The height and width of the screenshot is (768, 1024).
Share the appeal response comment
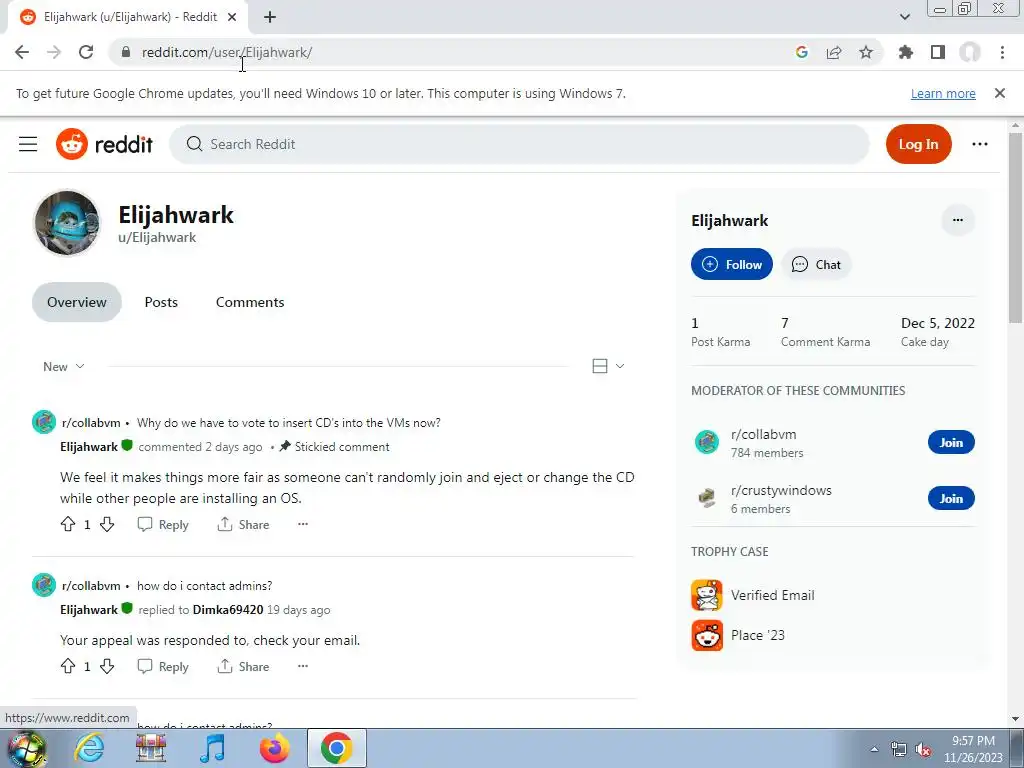point(243,666)
